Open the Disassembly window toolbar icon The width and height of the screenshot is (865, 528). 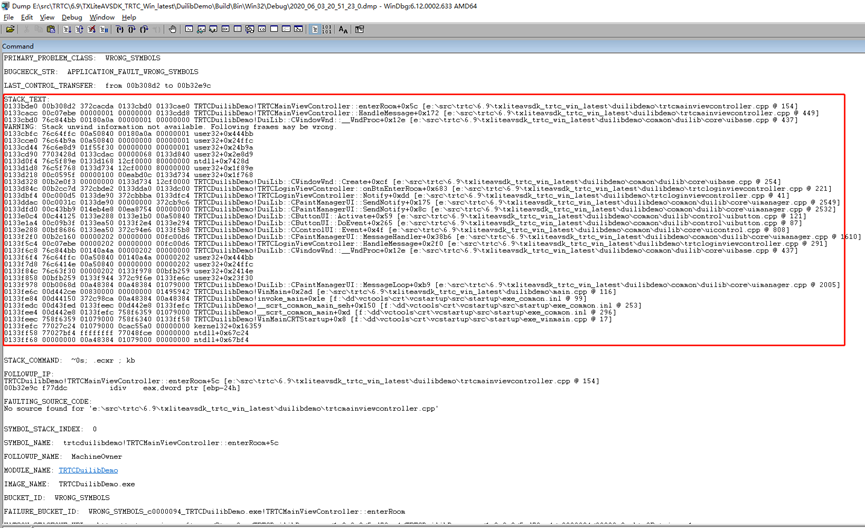tap(261, 29)
